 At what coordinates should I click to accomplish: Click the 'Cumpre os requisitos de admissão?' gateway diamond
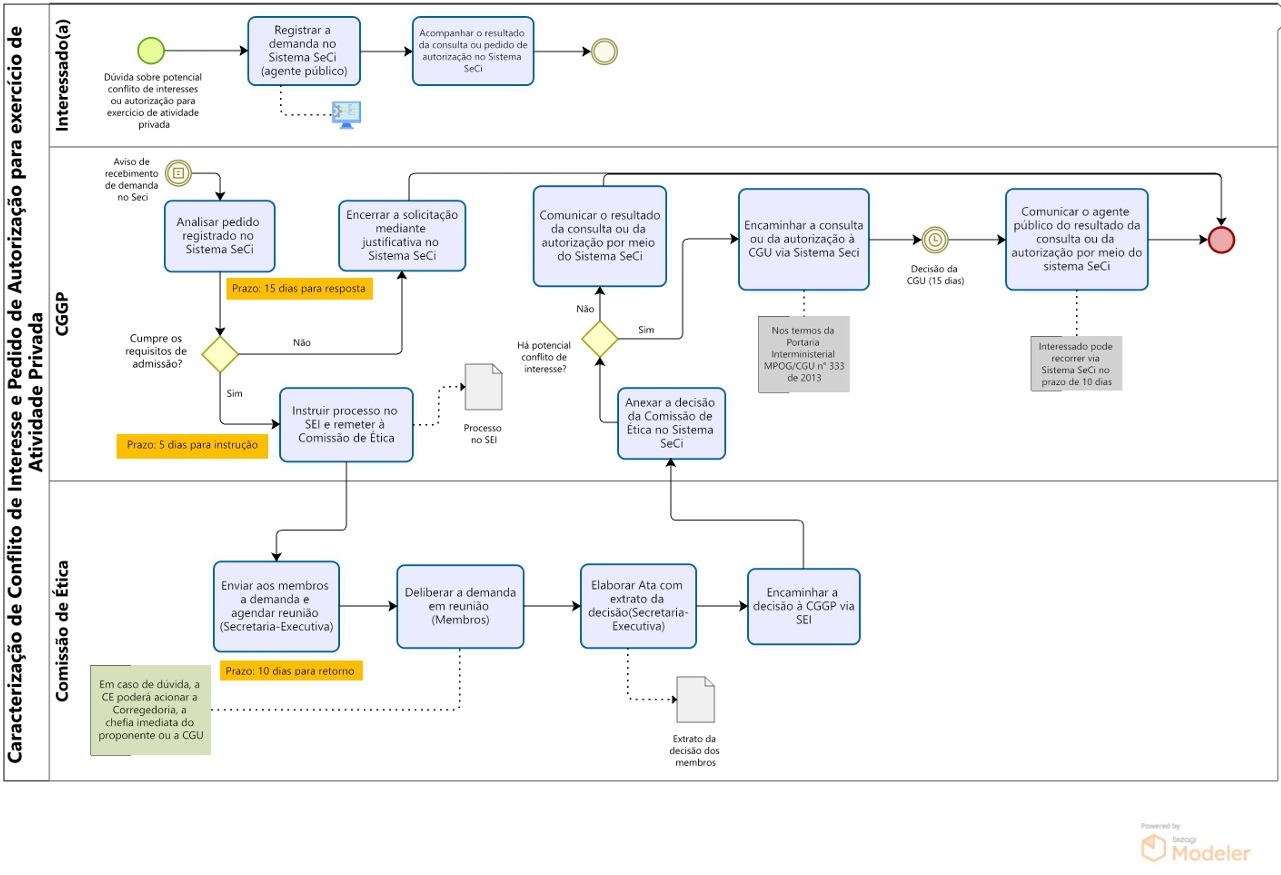pyautogui.click(x=220, y=354)
